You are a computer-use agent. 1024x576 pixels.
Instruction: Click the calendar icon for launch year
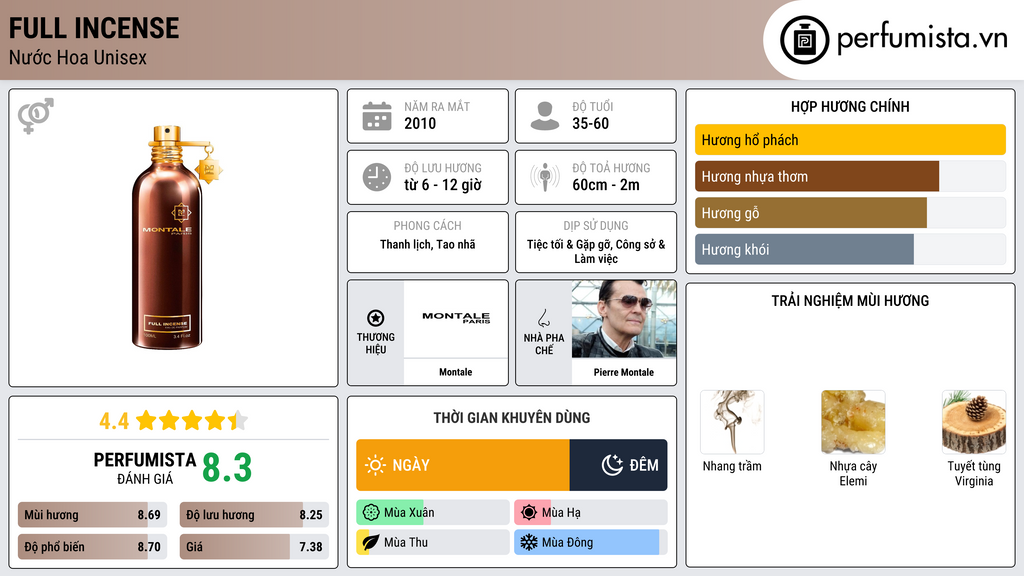tap(376, 116)
